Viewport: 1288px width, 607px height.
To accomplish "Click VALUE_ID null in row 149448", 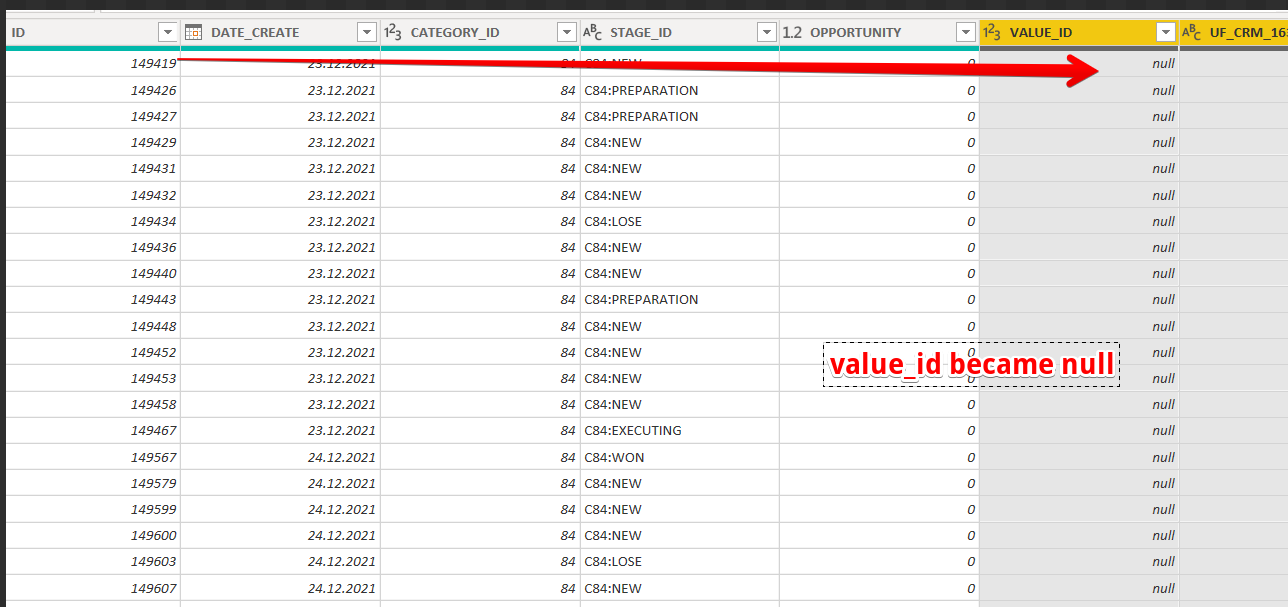I will point(1163,326).
